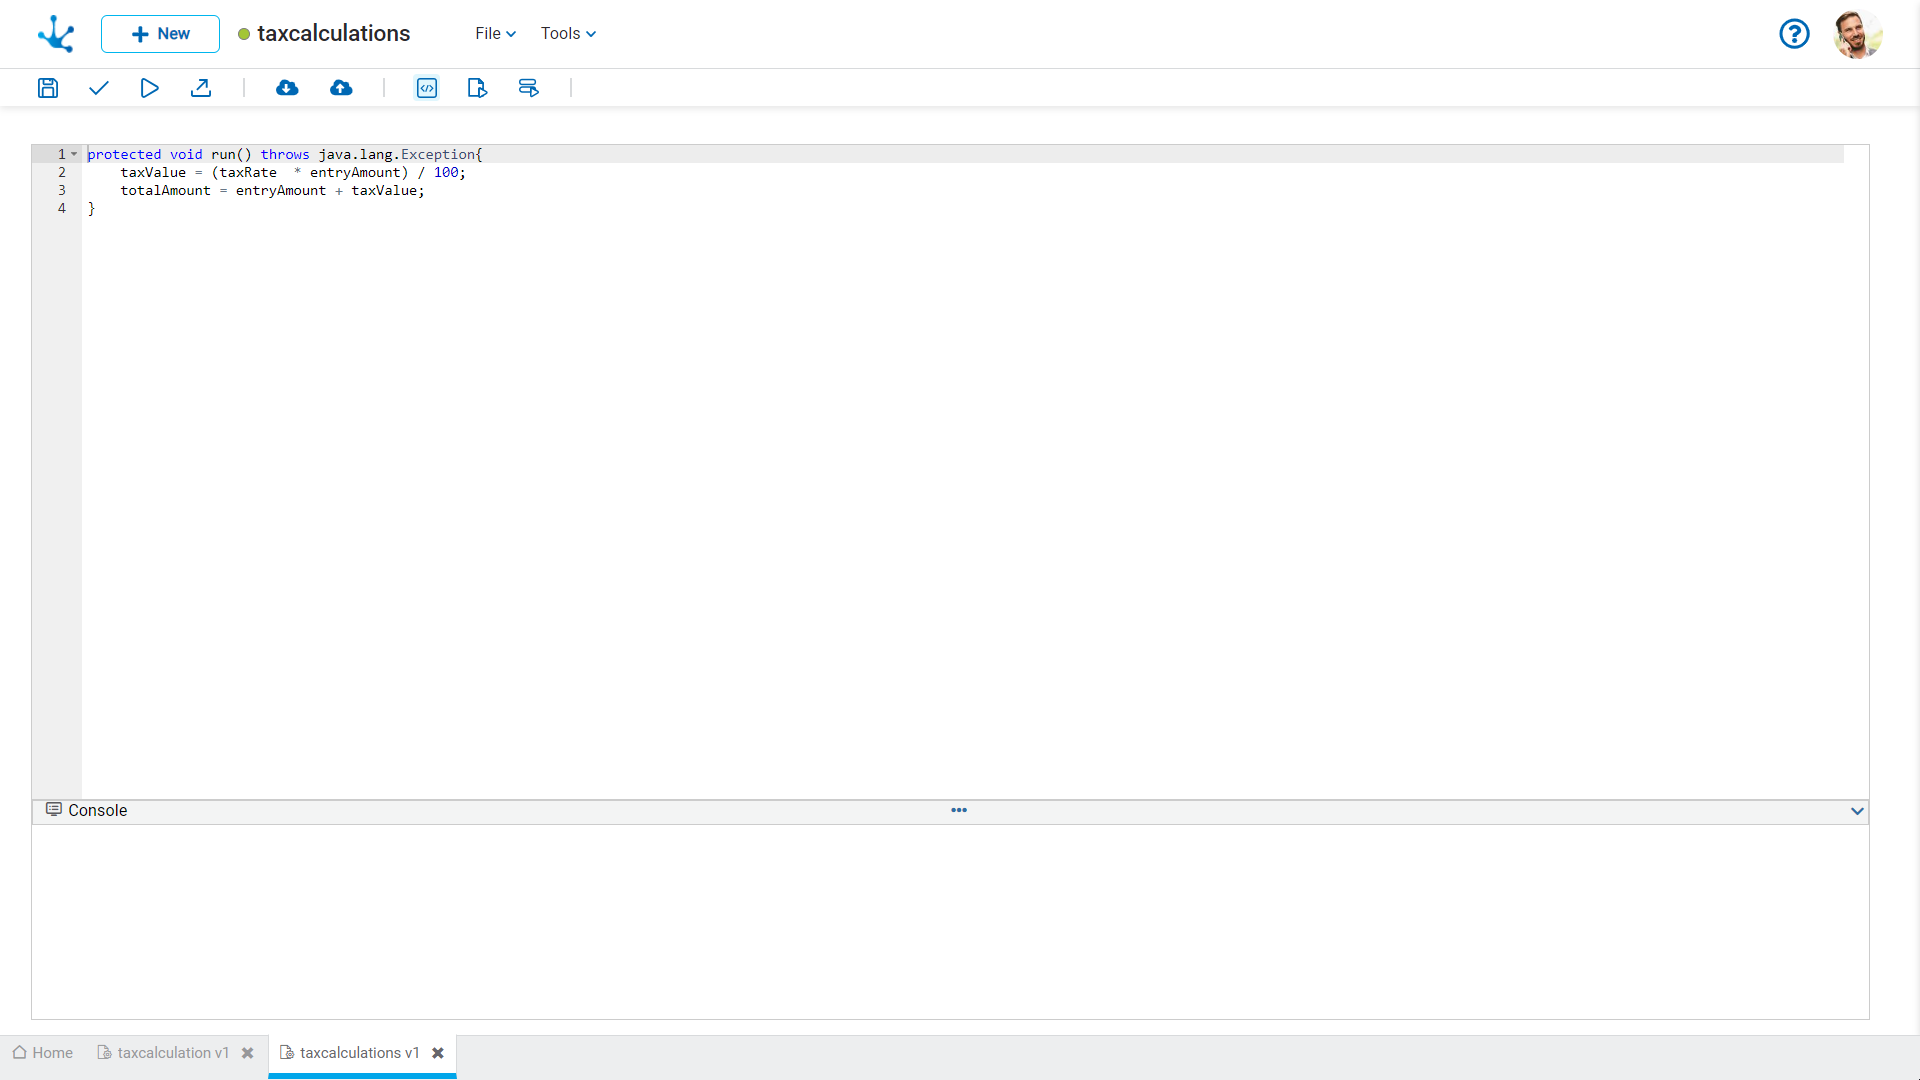Close the taxcalculations v1 tab
The height and width of the screenshot is (1080, 1920).
pyautogui.click(x=438, y=1053)
